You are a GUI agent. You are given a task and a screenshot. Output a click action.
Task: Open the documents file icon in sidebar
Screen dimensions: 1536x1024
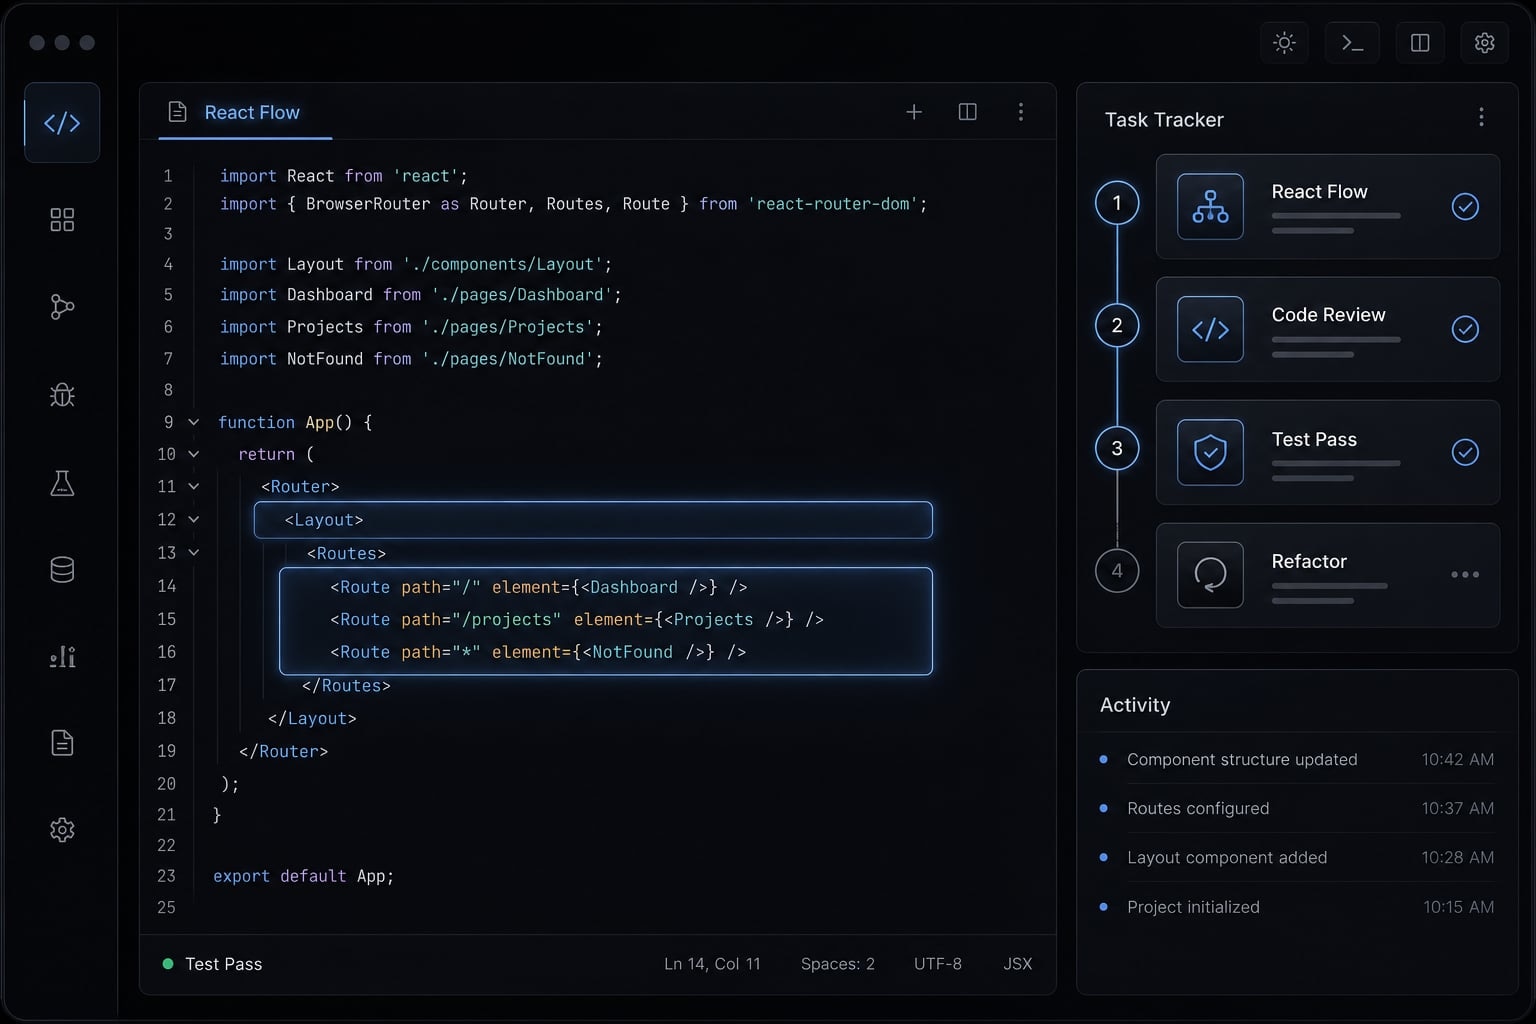[62, 743]
